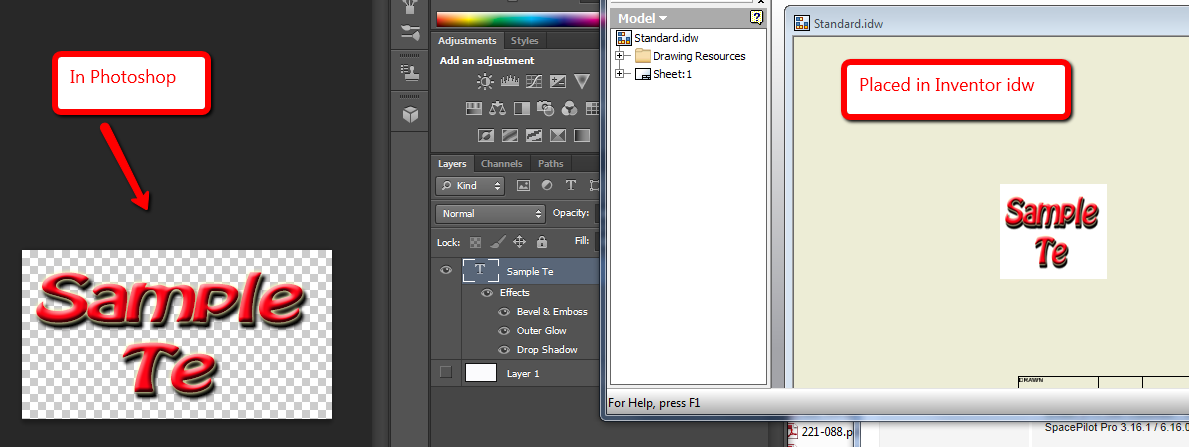
Task: Hide the Drop Shadow effect
Action: tap(504, 350)
